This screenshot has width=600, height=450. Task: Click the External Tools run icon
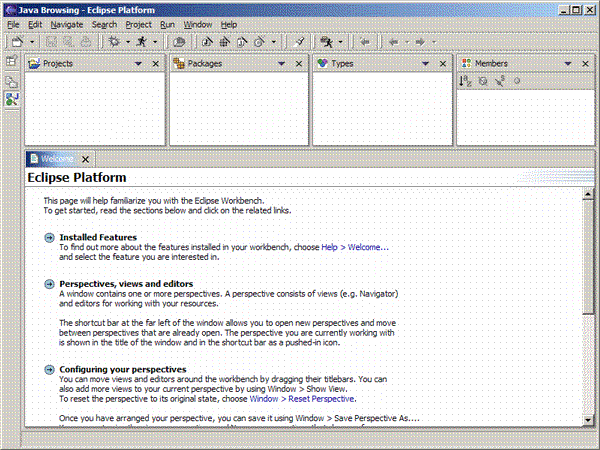[x=326, y=42]
